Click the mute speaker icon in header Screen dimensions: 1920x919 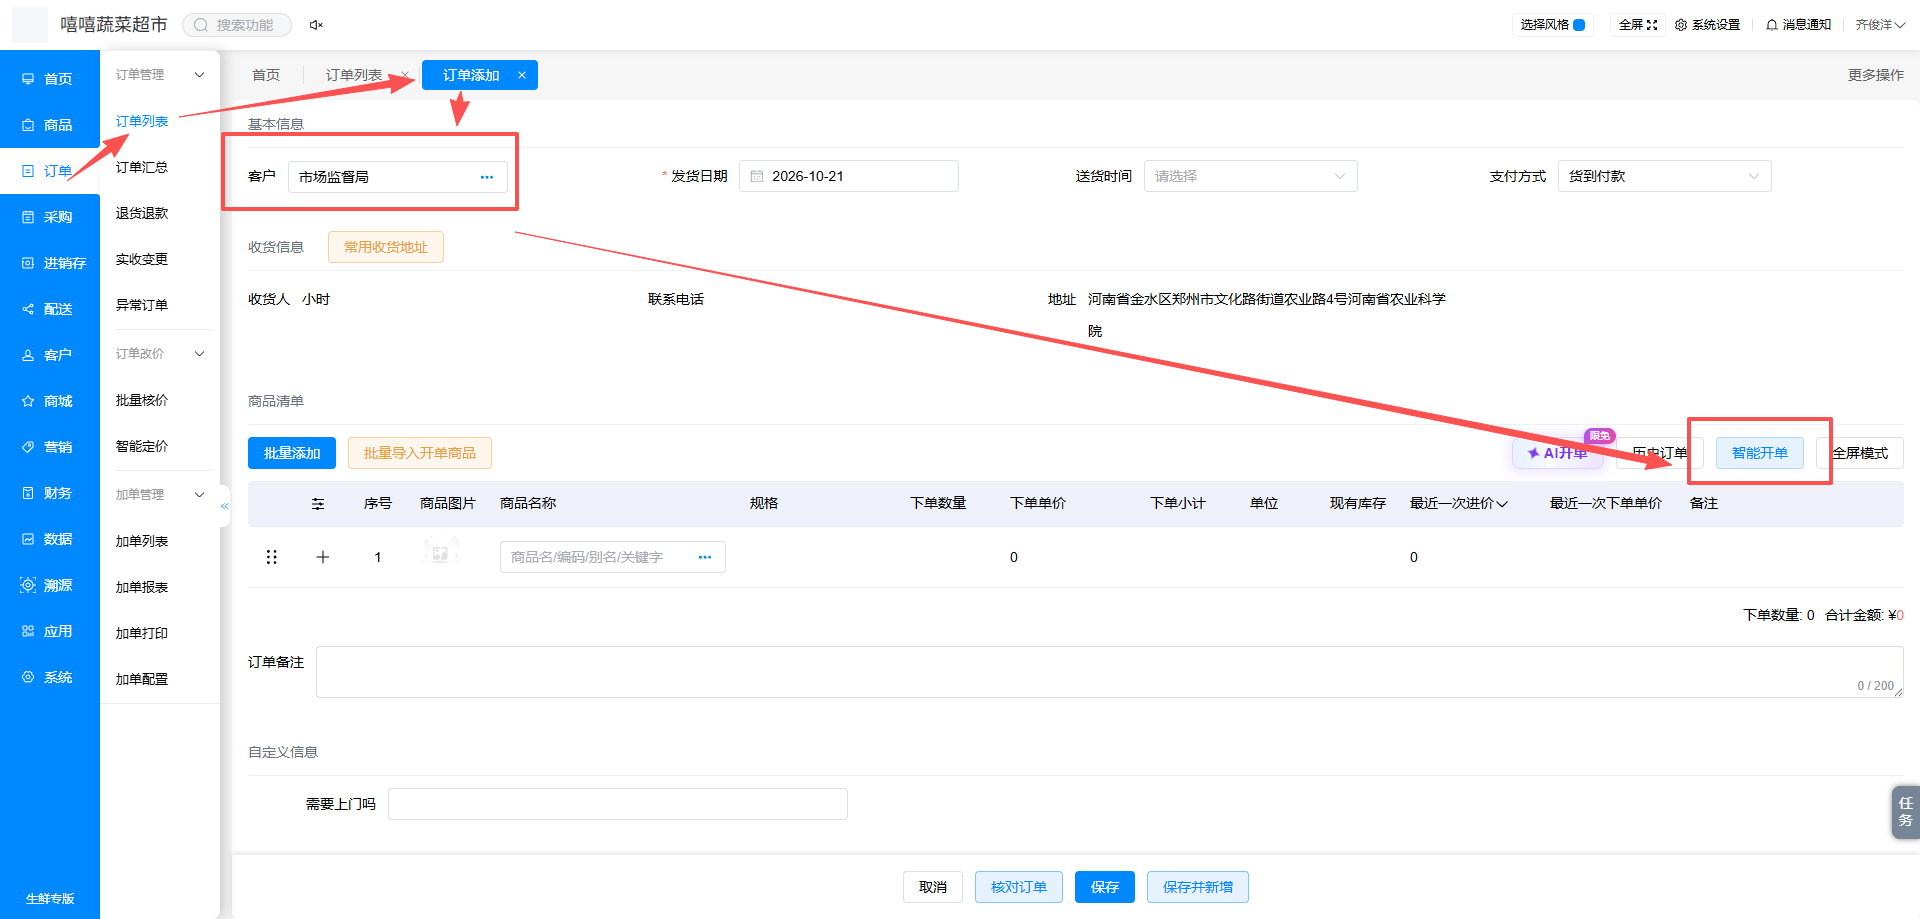click(x=316, y=25)
